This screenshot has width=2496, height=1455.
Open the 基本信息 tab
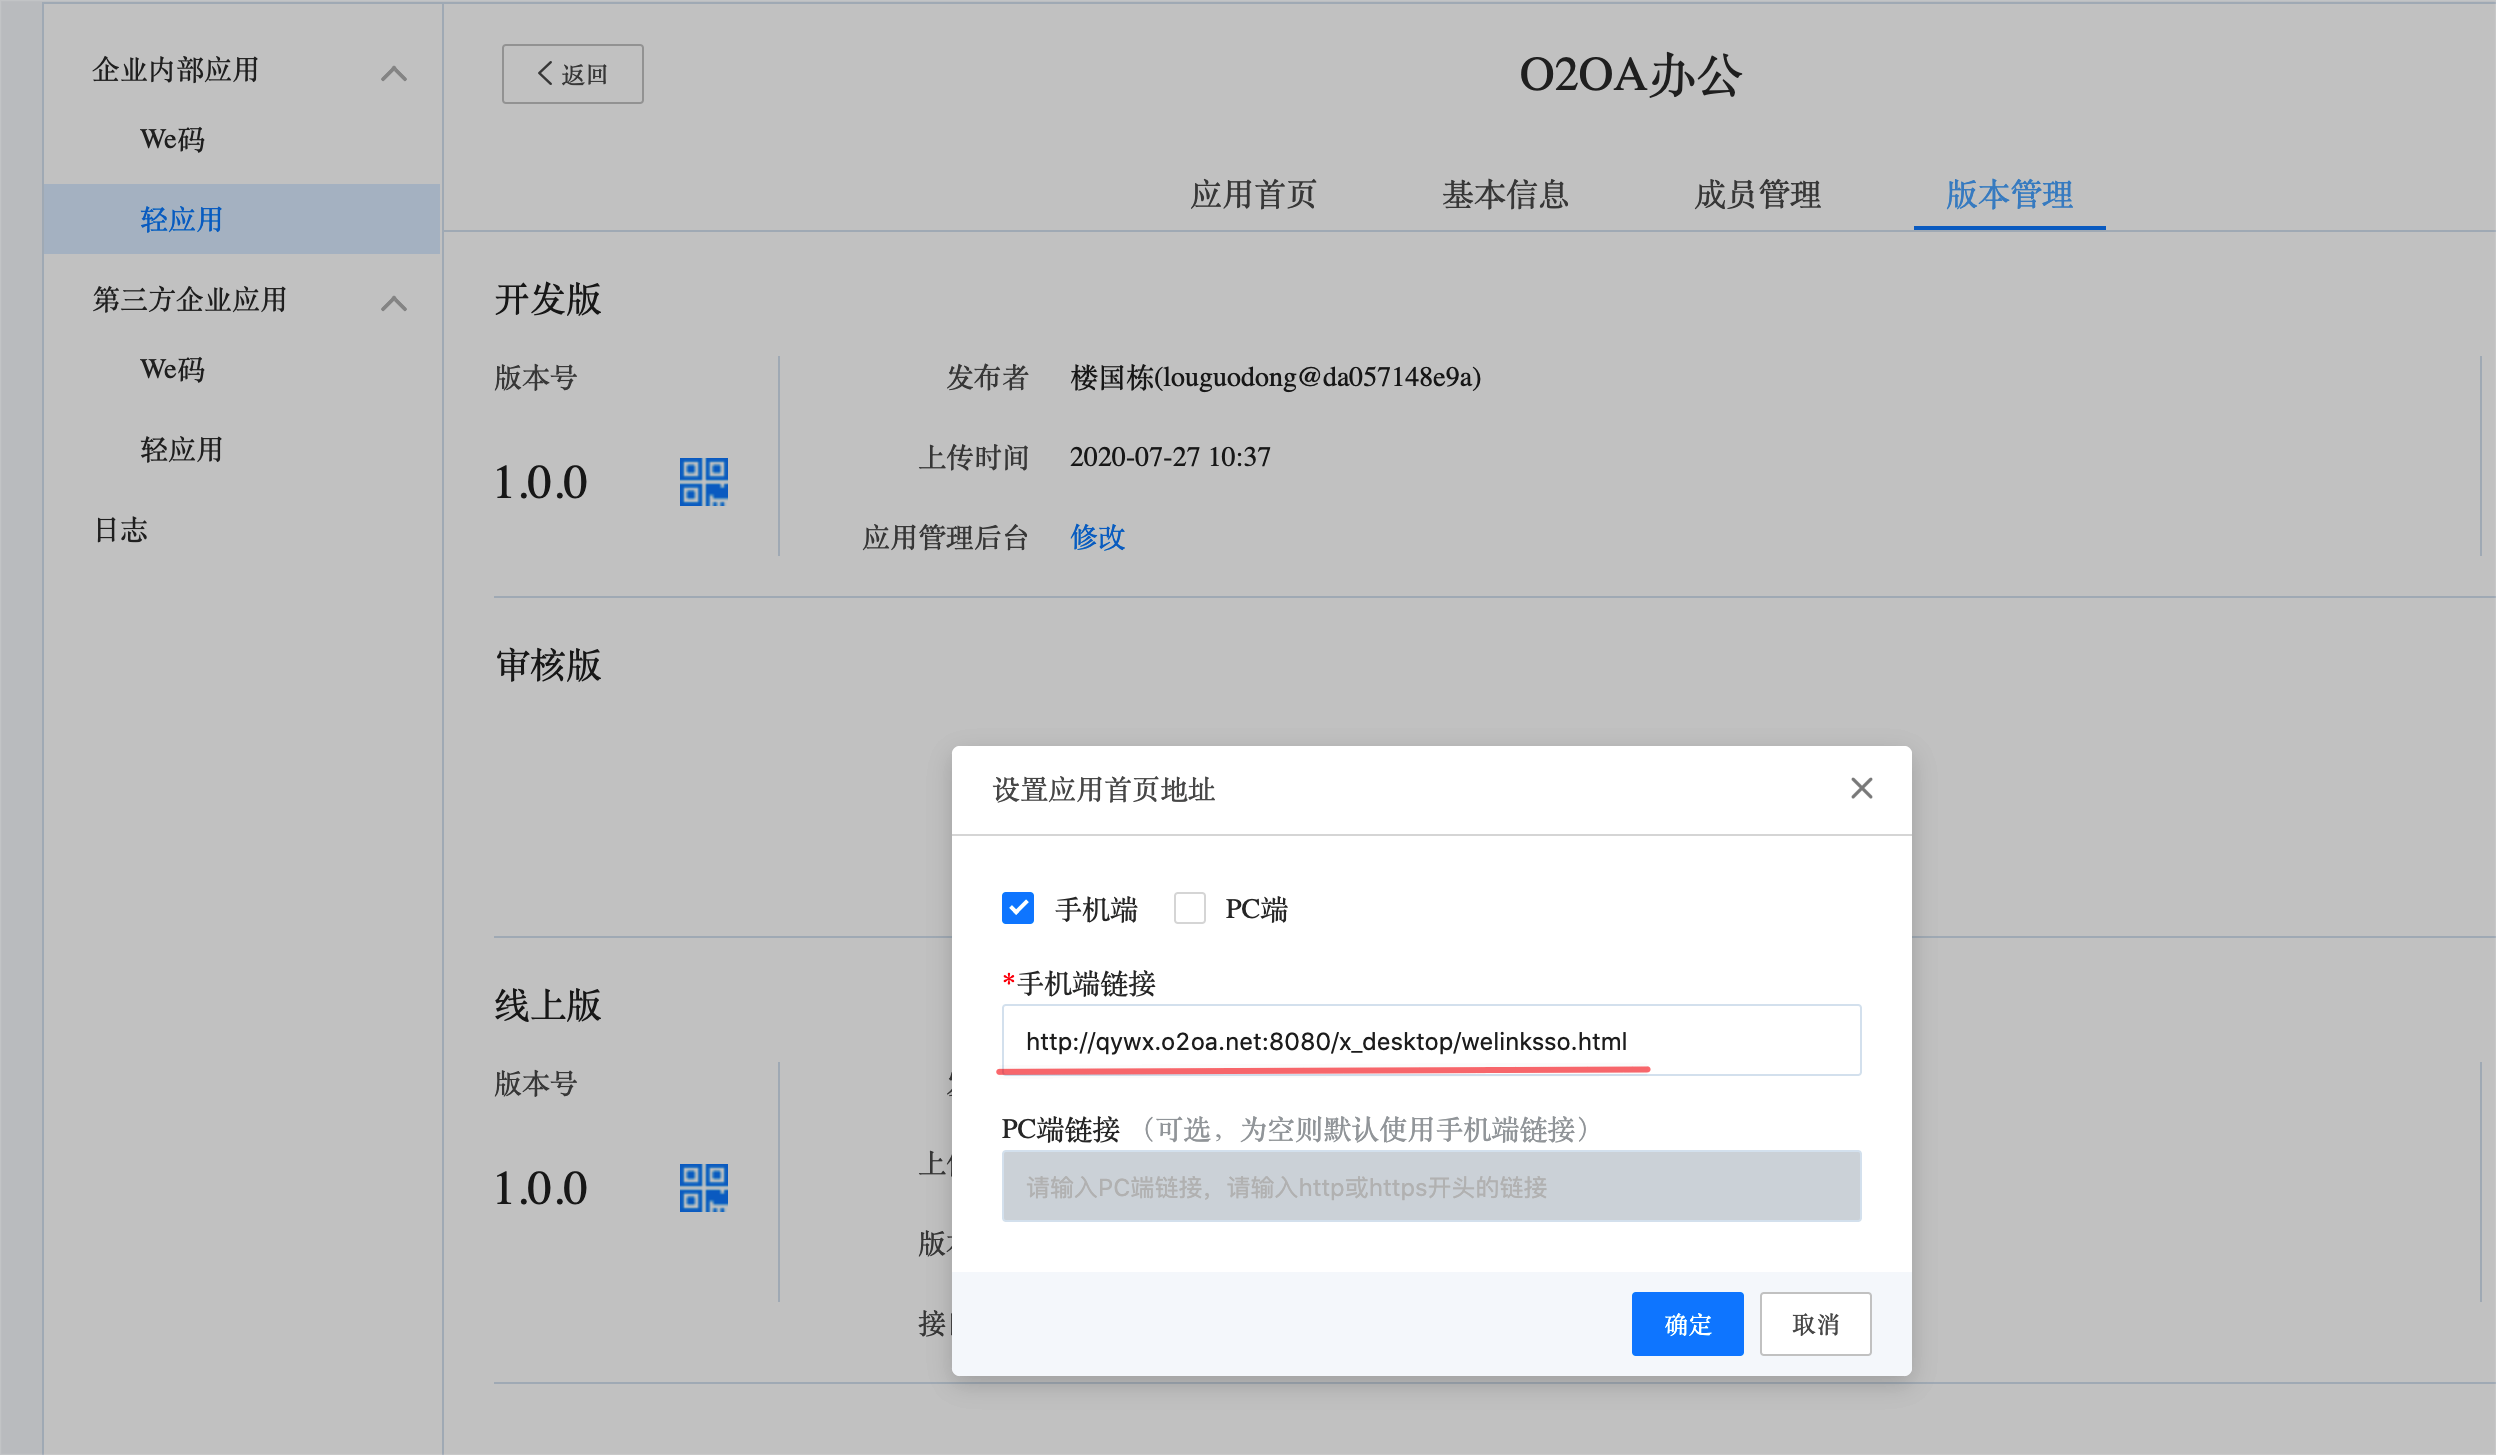[1505, 194]
